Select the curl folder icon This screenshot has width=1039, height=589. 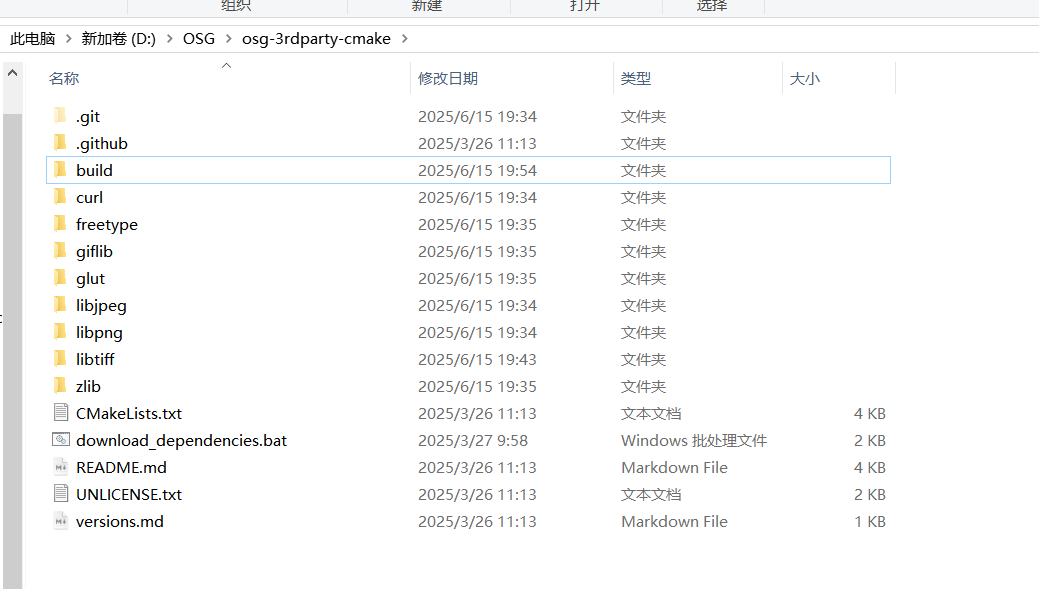(61, 197)
